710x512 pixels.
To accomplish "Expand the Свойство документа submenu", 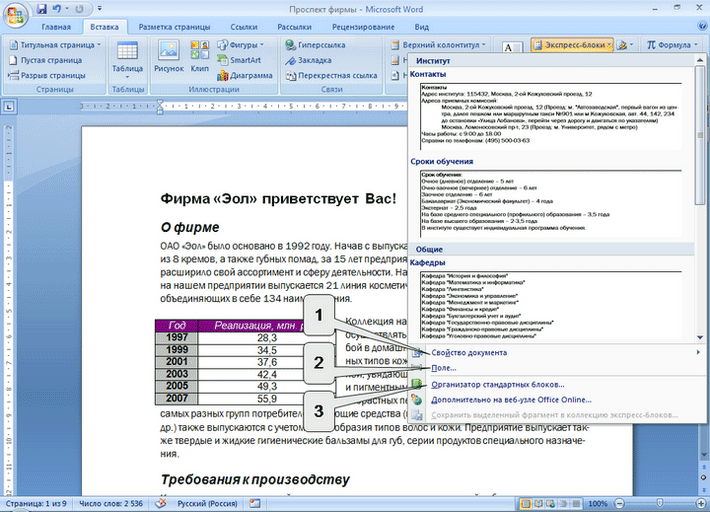I will pyautogui.click(x=698, y=352).
